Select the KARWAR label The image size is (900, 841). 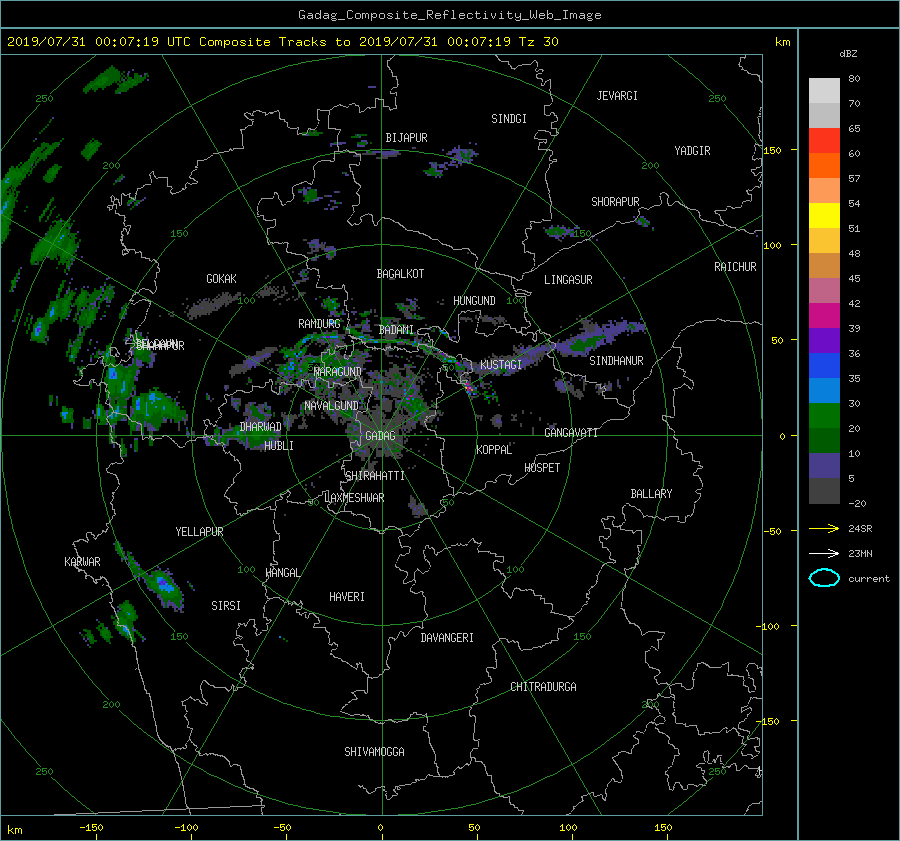[82, 562]
